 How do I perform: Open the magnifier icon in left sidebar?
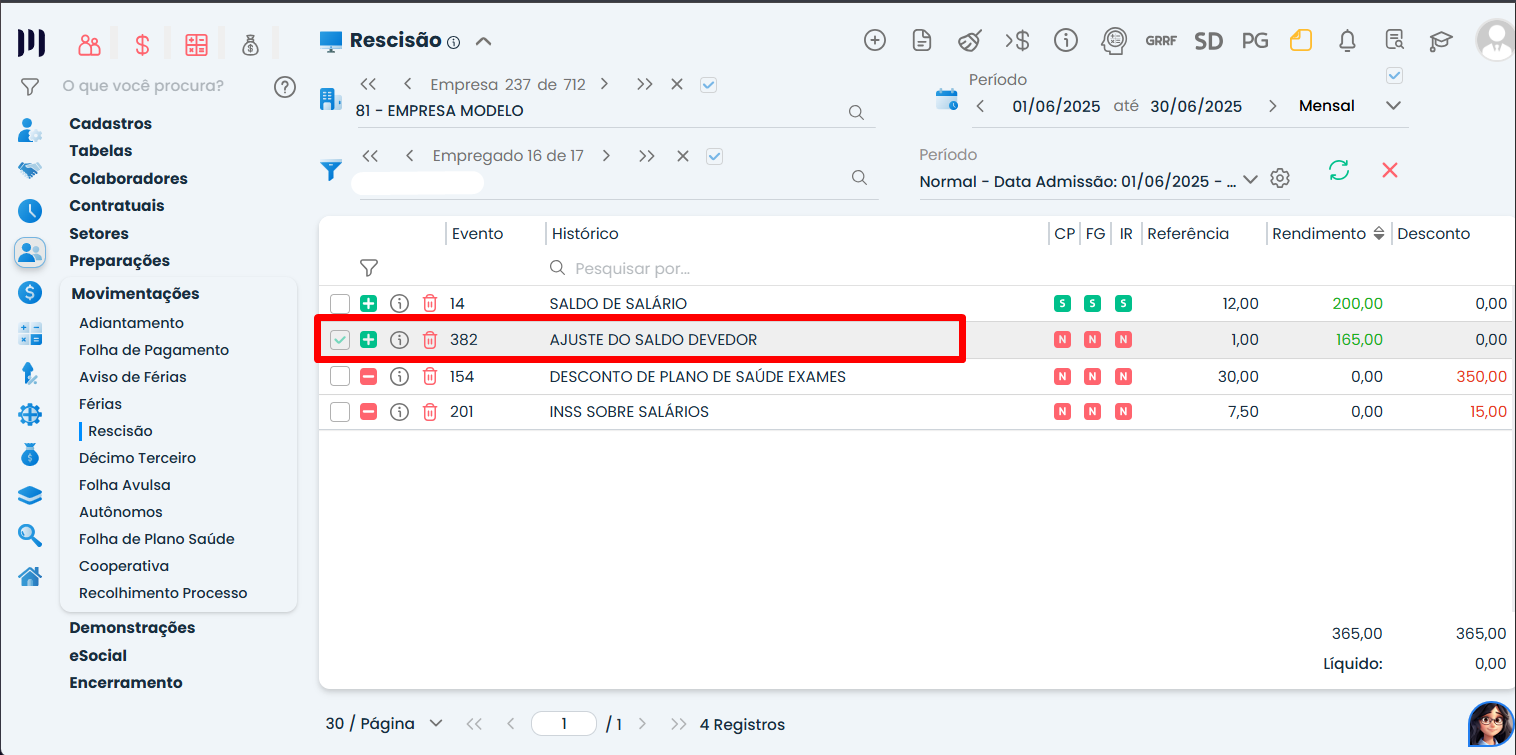click(30, 536)
